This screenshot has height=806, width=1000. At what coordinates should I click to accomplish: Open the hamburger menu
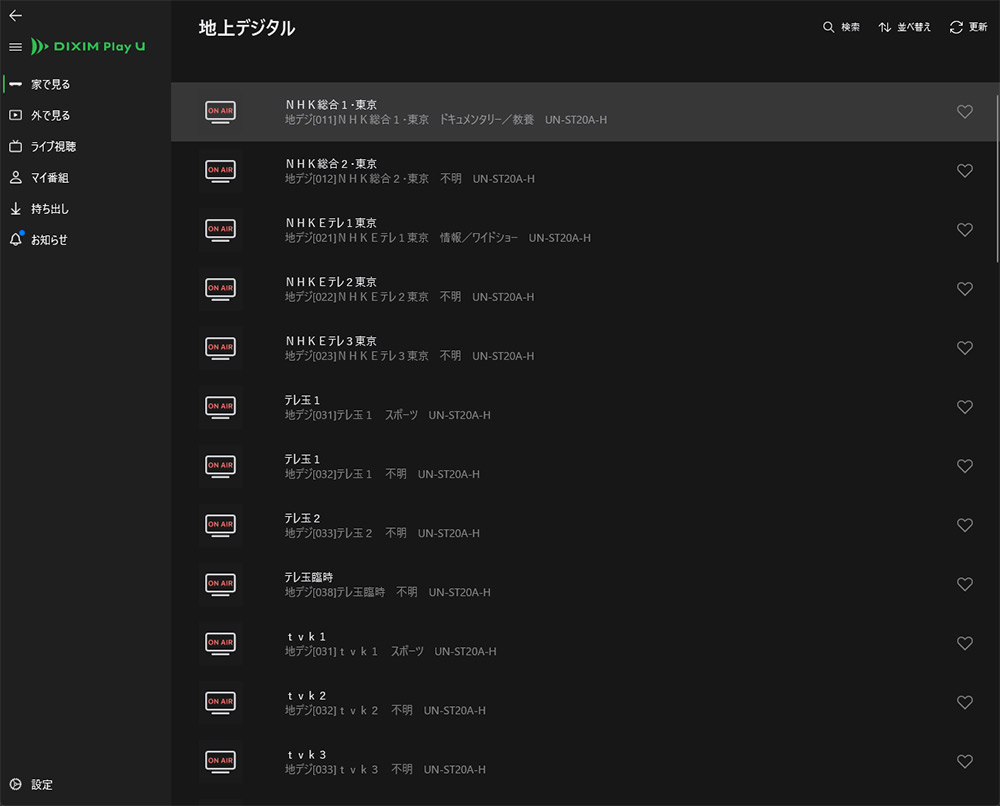pos(15,47)
